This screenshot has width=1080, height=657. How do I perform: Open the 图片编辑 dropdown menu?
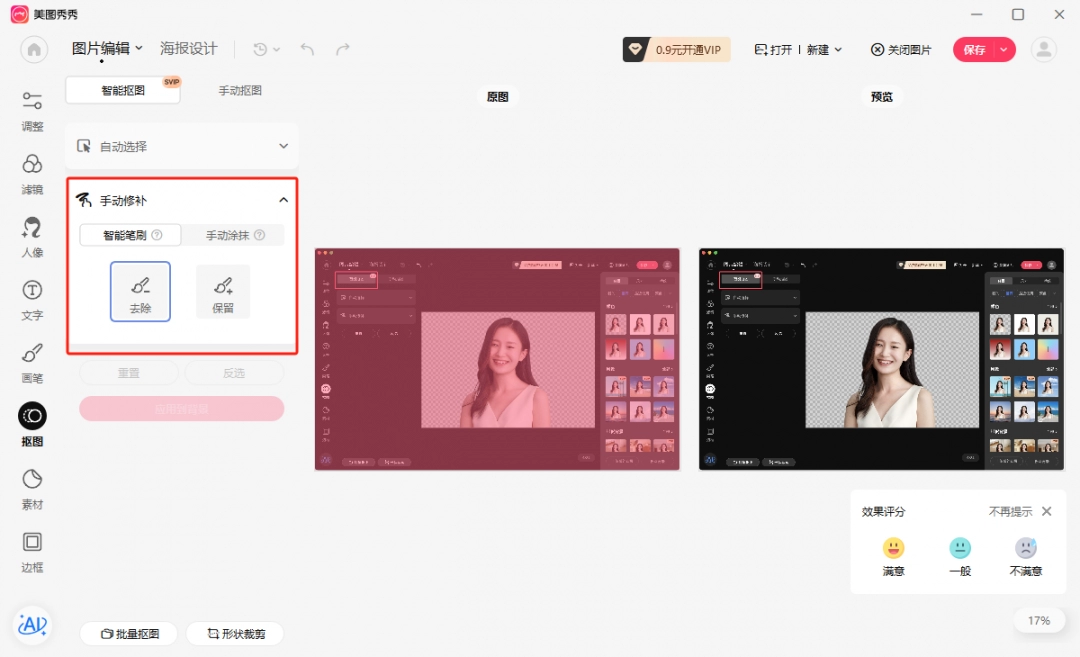(107, 48)
